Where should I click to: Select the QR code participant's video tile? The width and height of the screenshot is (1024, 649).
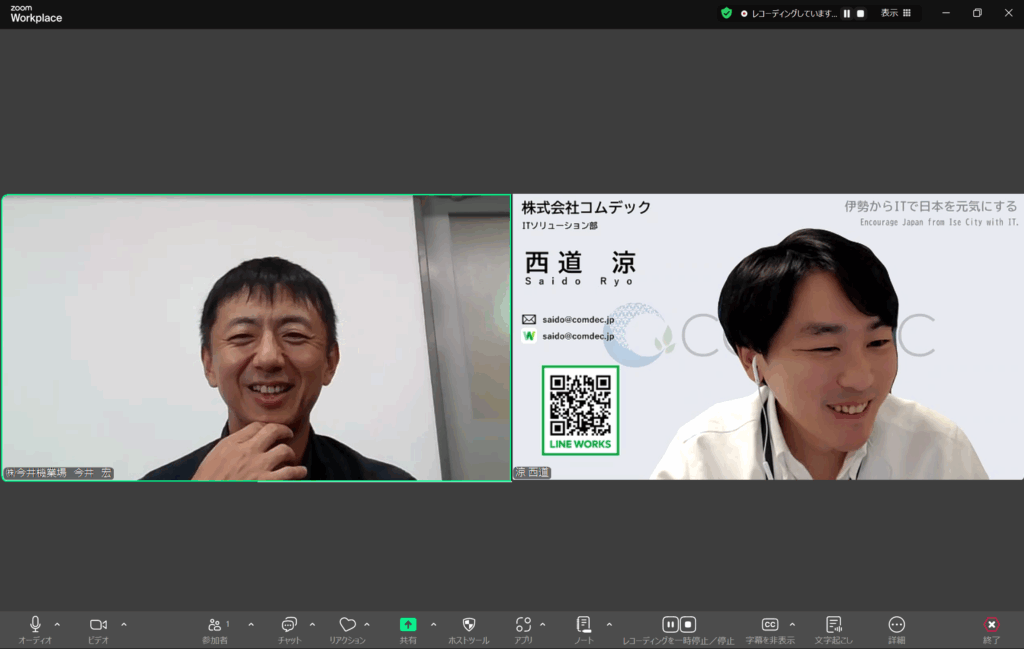point(767,337)
